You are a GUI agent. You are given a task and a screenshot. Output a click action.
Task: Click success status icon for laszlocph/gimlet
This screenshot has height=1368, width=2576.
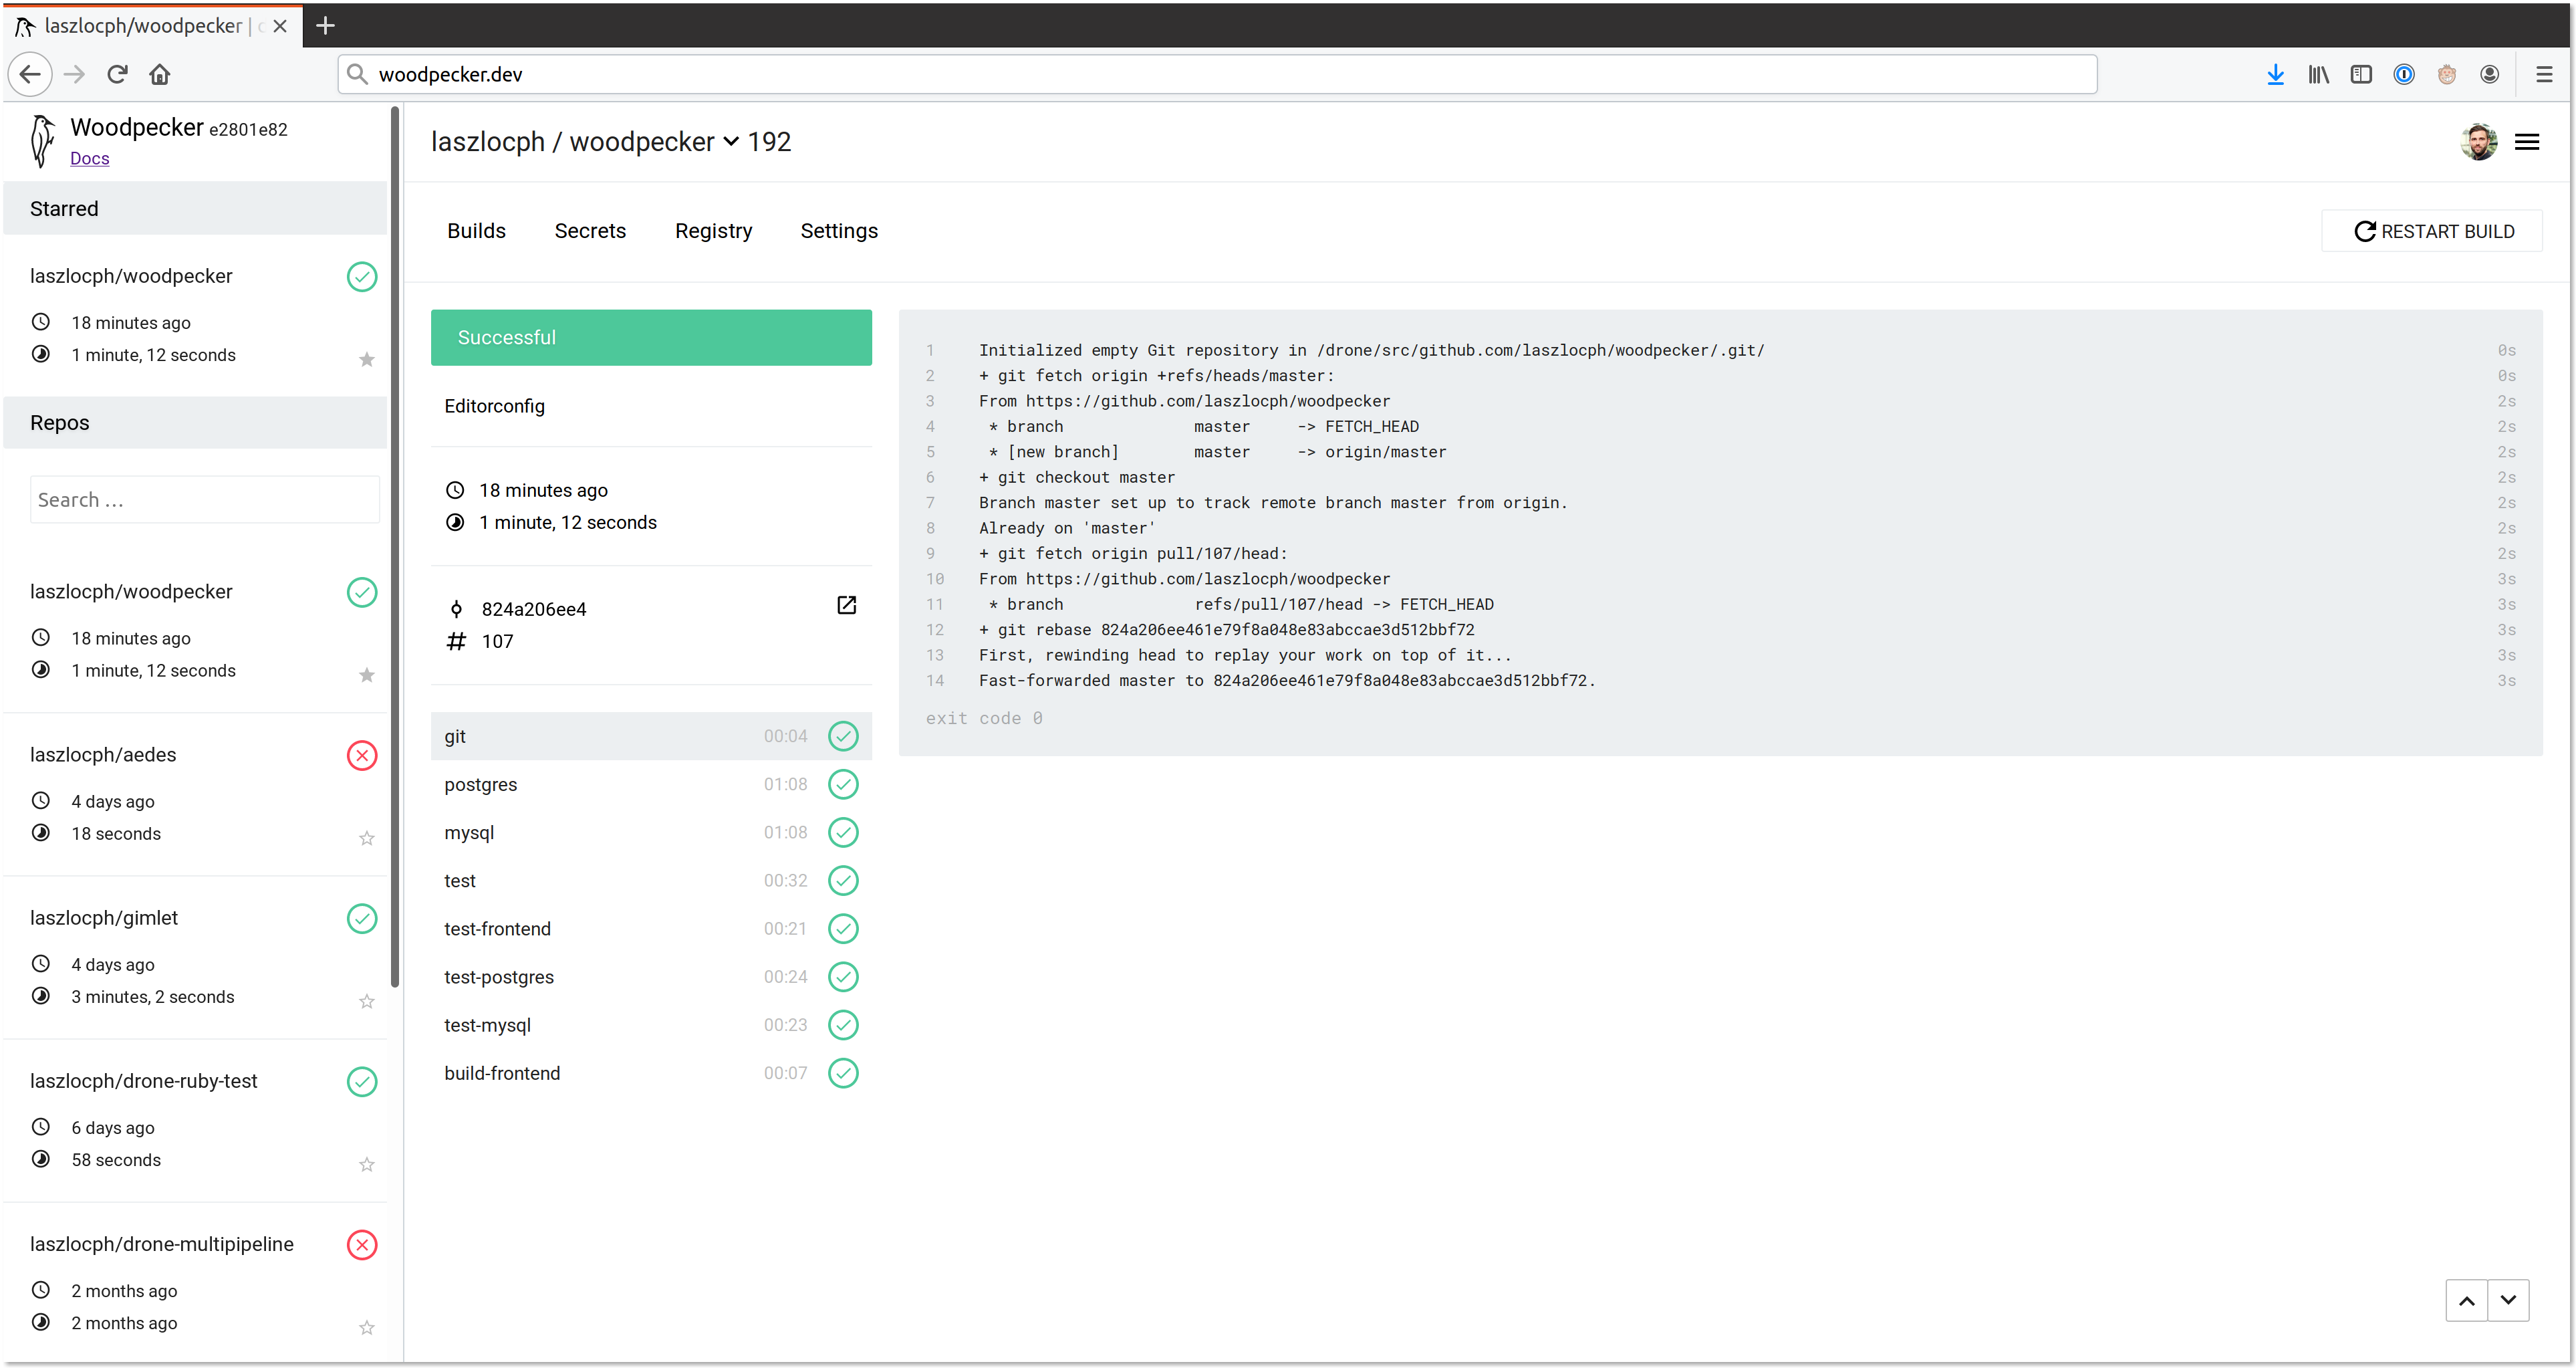[x=362, y=918]
